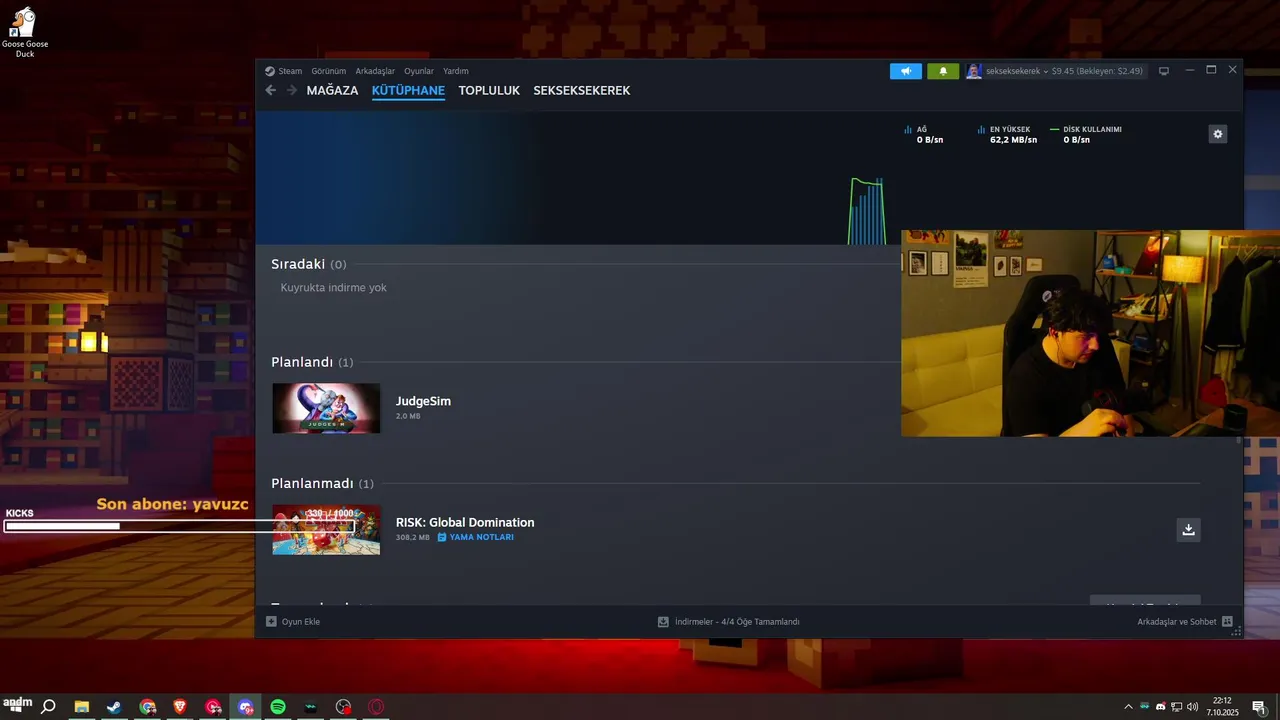Viewport: 1280px width, 720px height.
Task: Open the Oyunlar menu
Action: coord(419,71)
